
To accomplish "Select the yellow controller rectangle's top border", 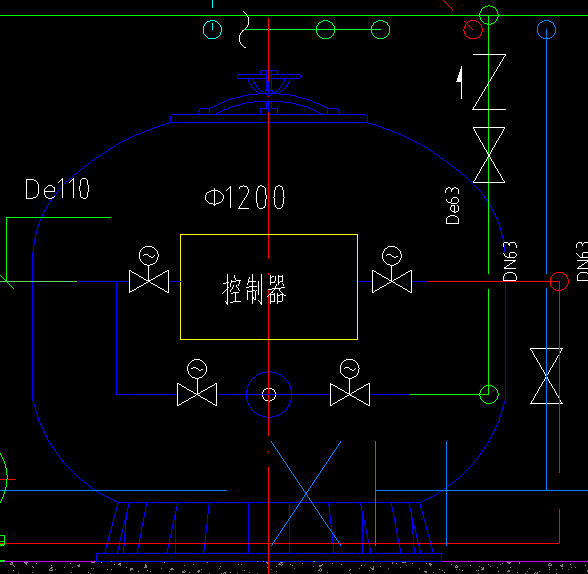I will coord(269,235).
